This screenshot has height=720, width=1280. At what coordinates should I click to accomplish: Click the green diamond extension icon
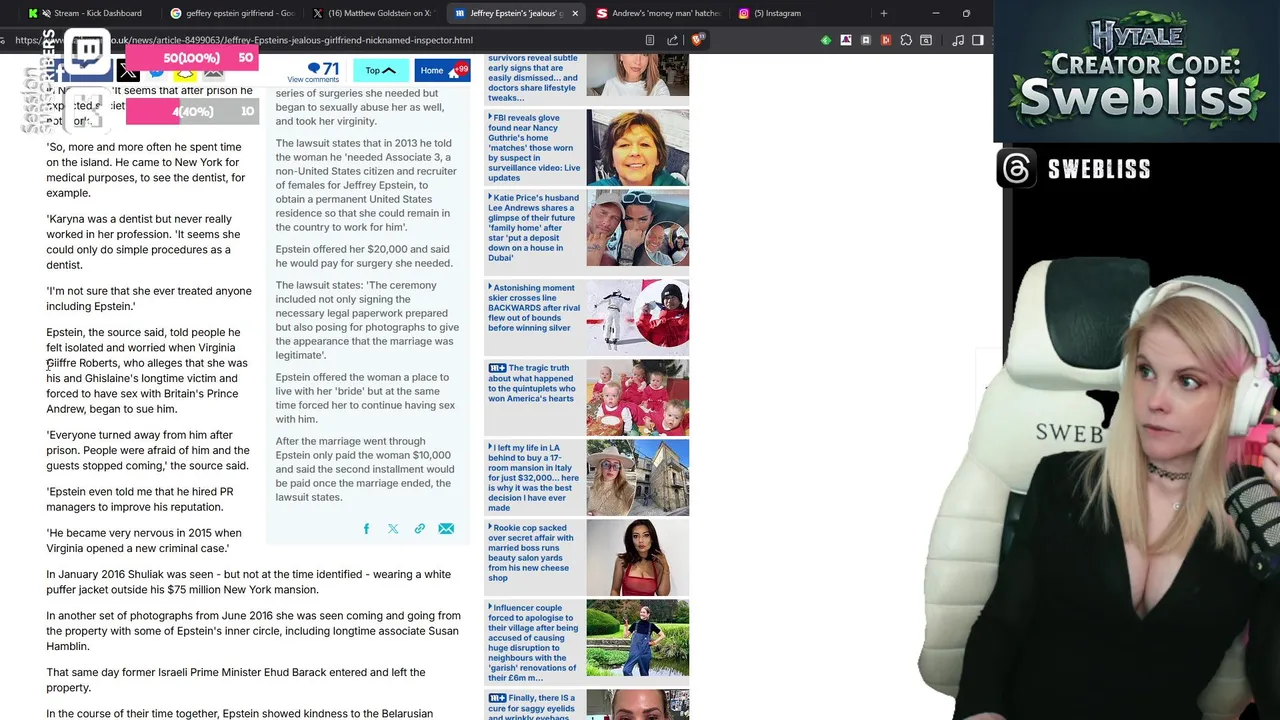826,40
